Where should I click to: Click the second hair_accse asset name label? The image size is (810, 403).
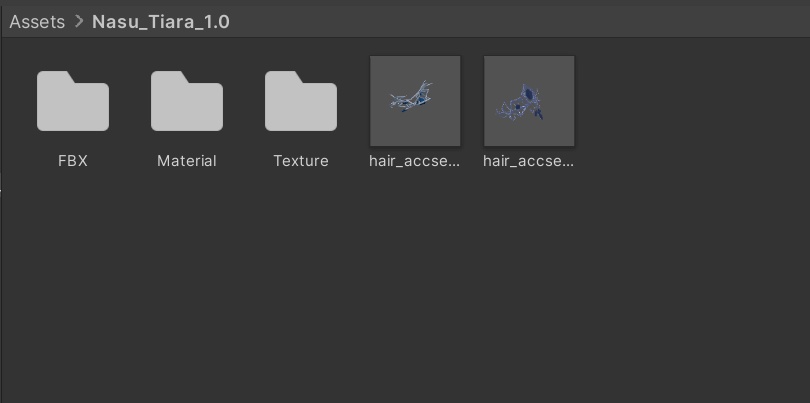tap(529, 161)
